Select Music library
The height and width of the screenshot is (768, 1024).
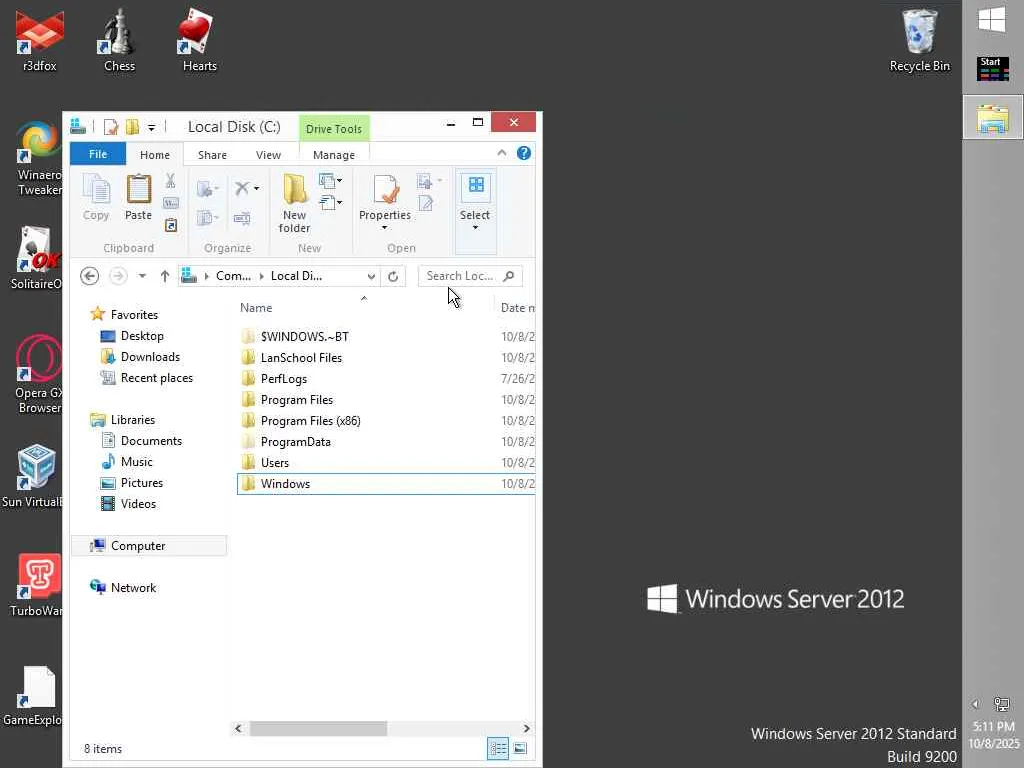pos(136,462)
